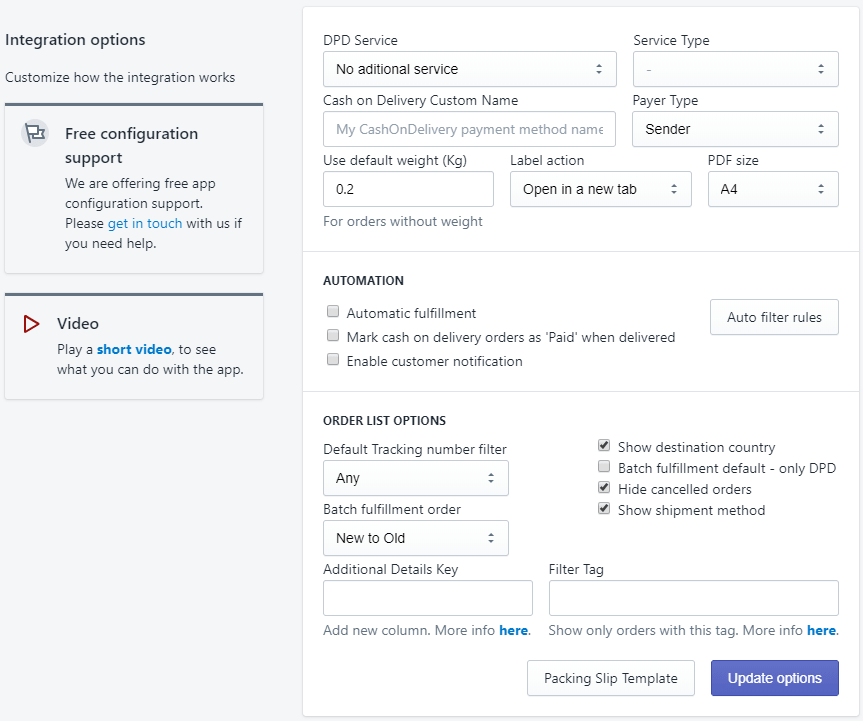The height and width of the screenshot is (721, 863).
Task: Open the Payer Type dropdown set to Sender
Action: coord(735,129)
